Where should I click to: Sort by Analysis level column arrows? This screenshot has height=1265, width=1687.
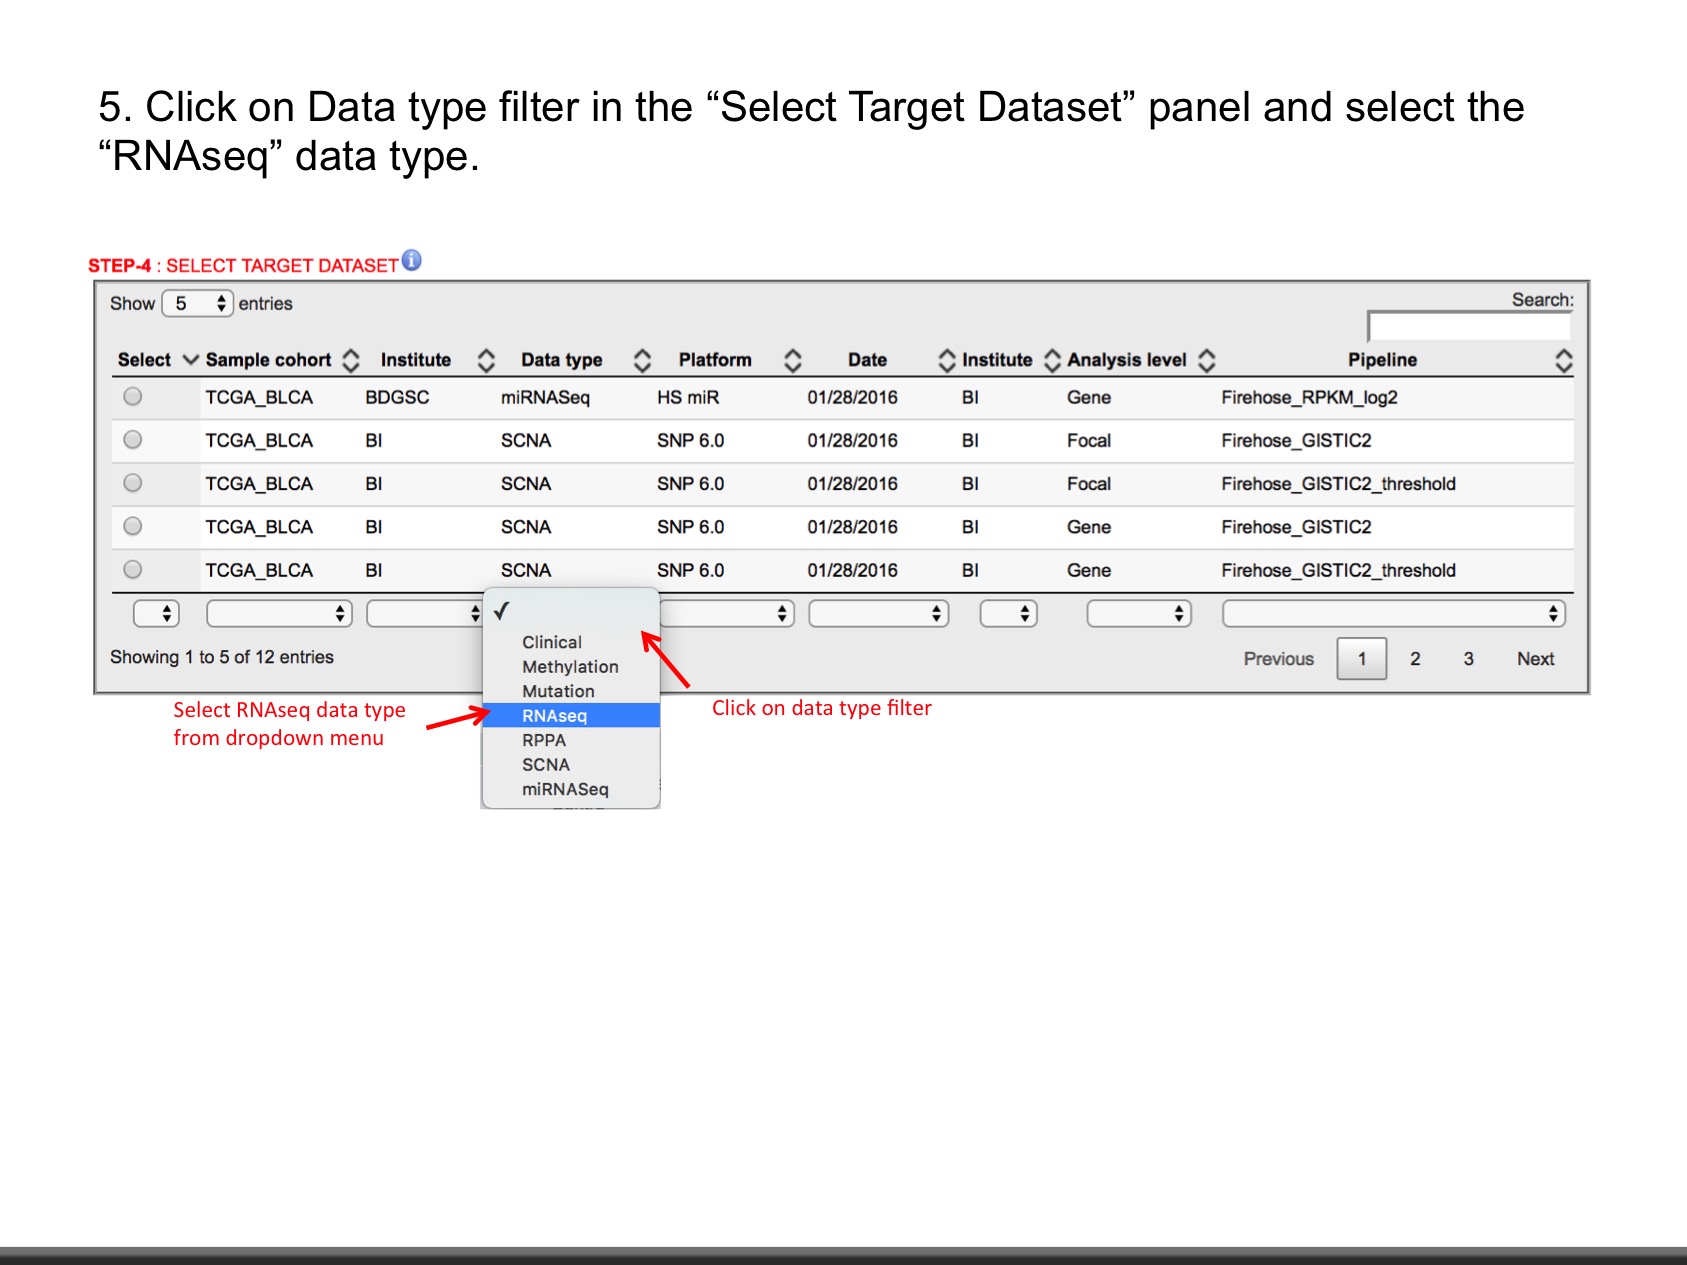[1207, 360]
